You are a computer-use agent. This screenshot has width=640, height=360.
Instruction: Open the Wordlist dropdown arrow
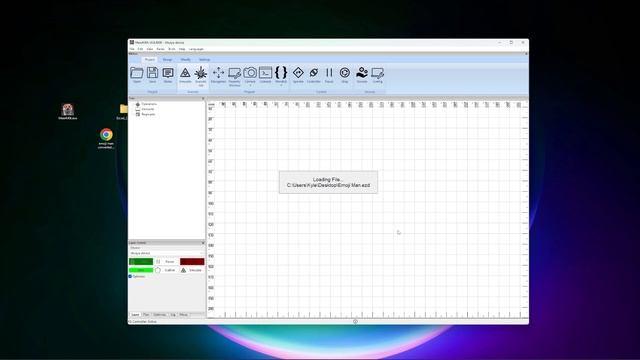(281, 85)
